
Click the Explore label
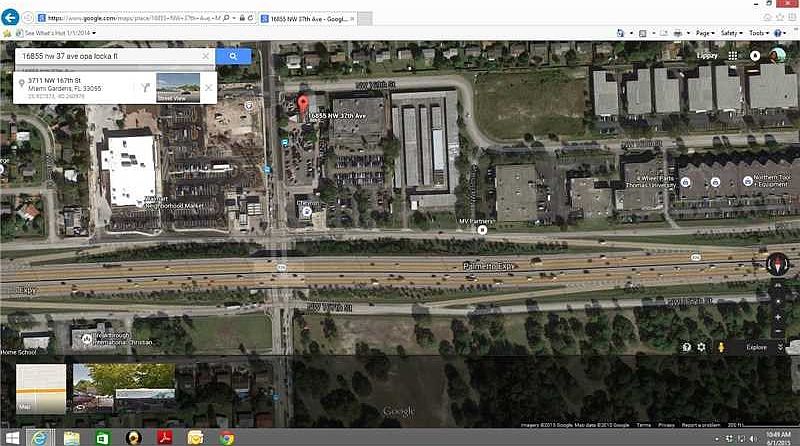pos(757,347)
